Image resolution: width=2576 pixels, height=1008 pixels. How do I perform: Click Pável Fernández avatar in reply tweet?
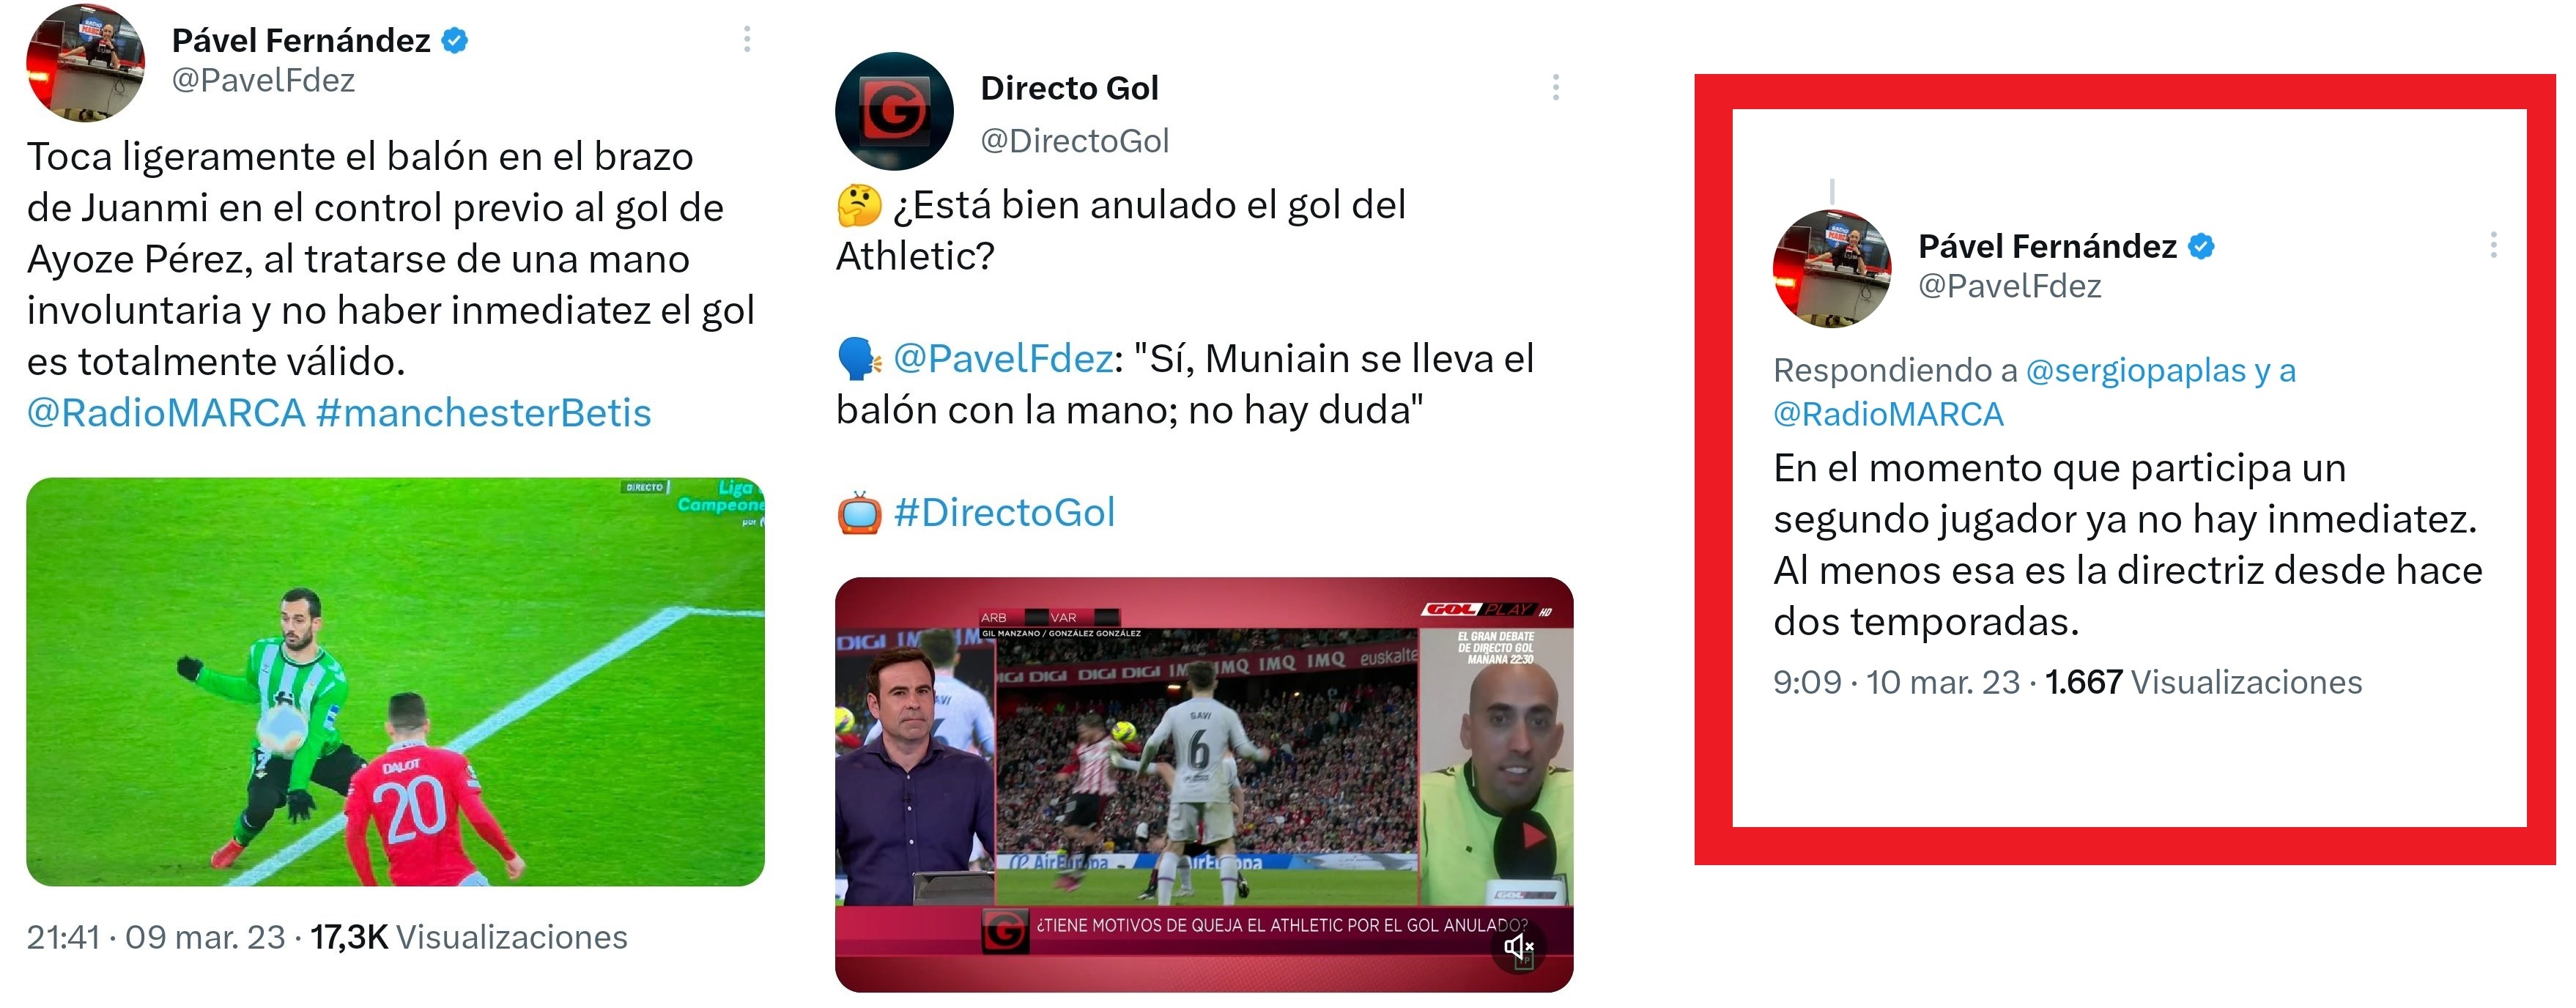click(x=1832, y=268)
